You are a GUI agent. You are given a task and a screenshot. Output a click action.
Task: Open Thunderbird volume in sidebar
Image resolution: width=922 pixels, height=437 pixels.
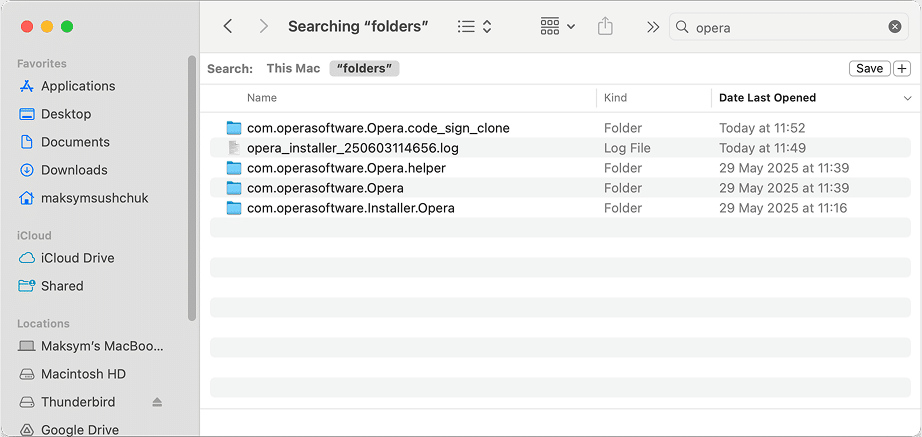coord(78,402)
